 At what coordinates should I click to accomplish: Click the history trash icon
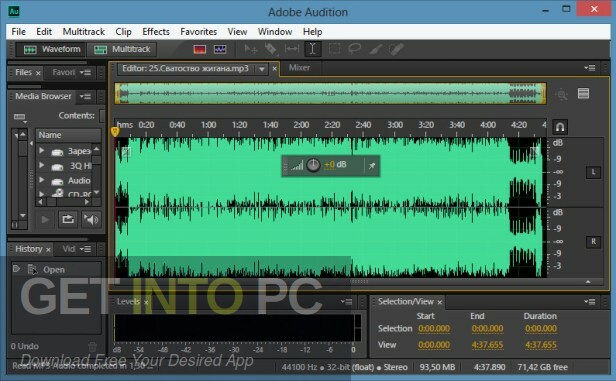coord(92,347)
